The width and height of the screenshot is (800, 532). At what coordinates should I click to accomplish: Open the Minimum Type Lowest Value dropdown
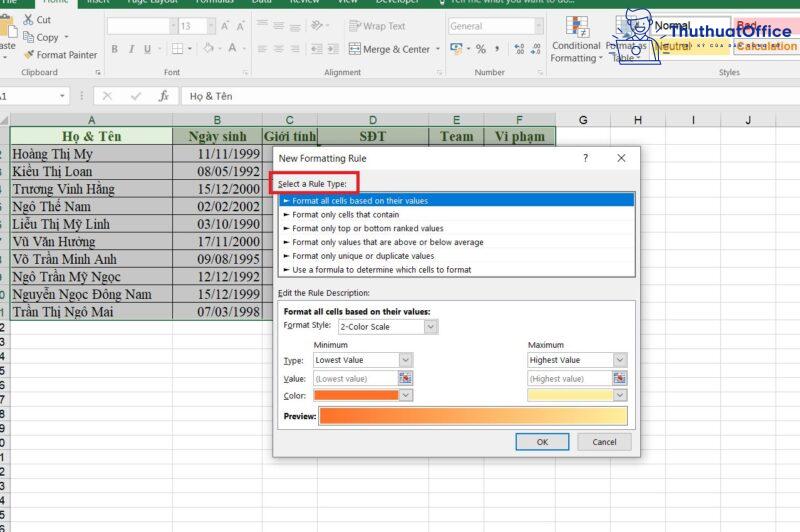tap(406, 360)
